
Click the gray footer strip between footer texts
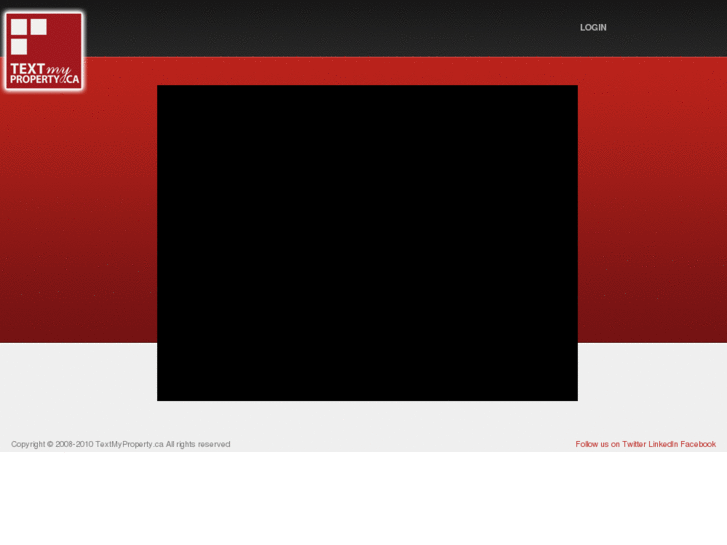coord(400,444)
